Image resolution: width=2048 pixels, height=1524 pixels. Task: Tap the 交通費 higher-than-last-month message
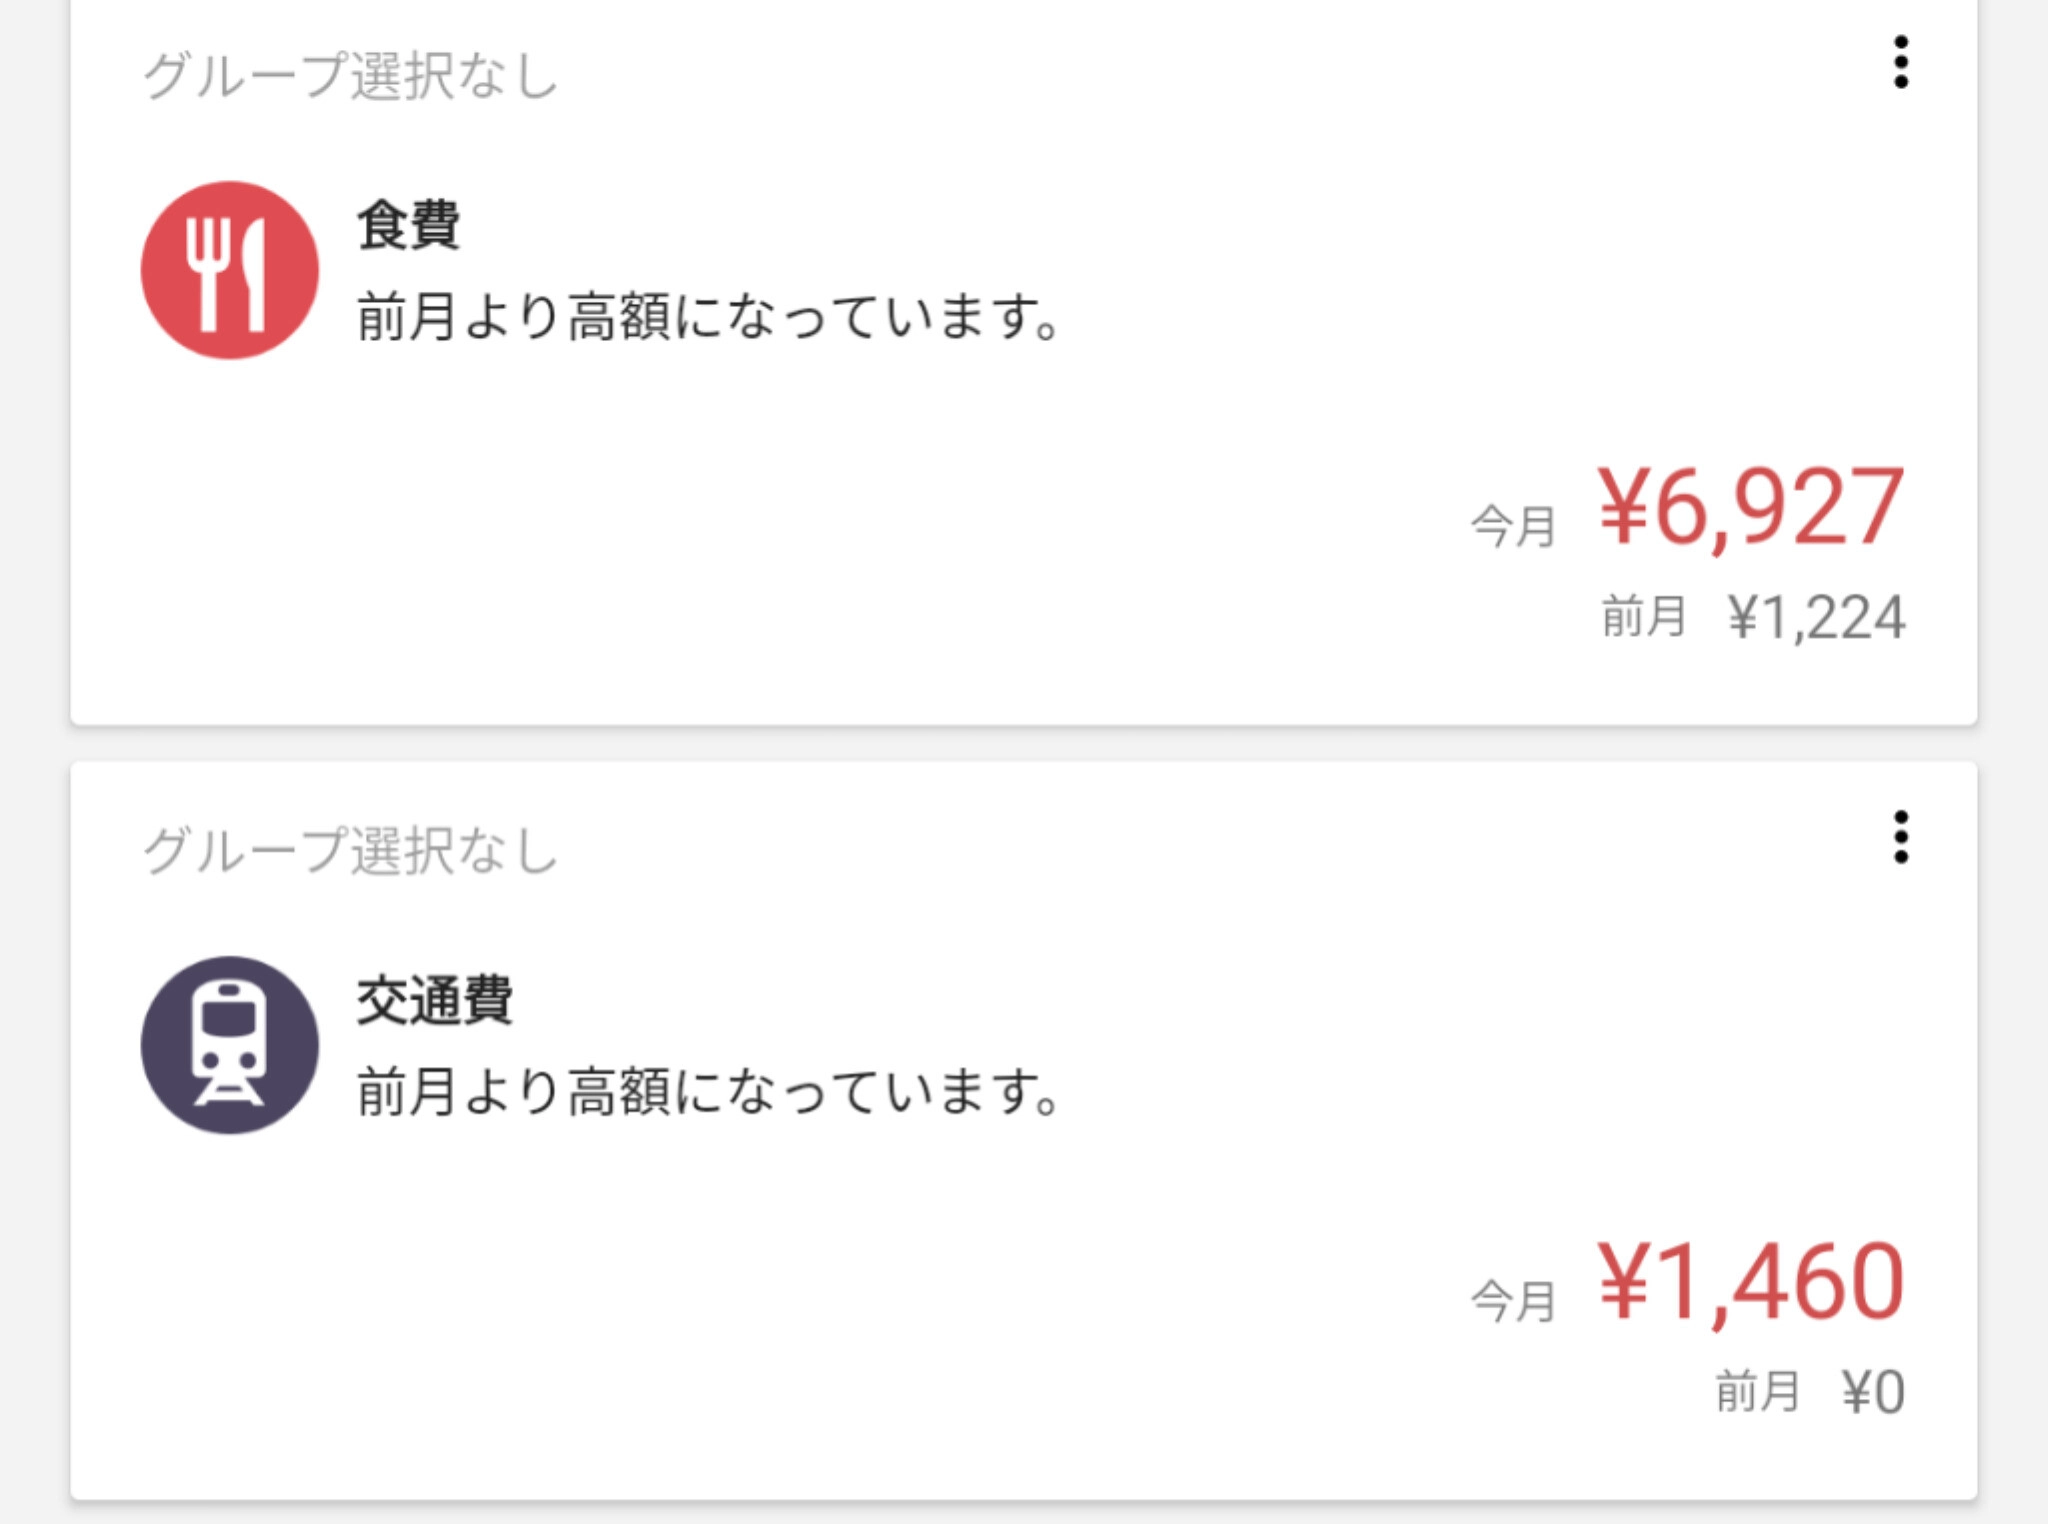coord(708,1092)
